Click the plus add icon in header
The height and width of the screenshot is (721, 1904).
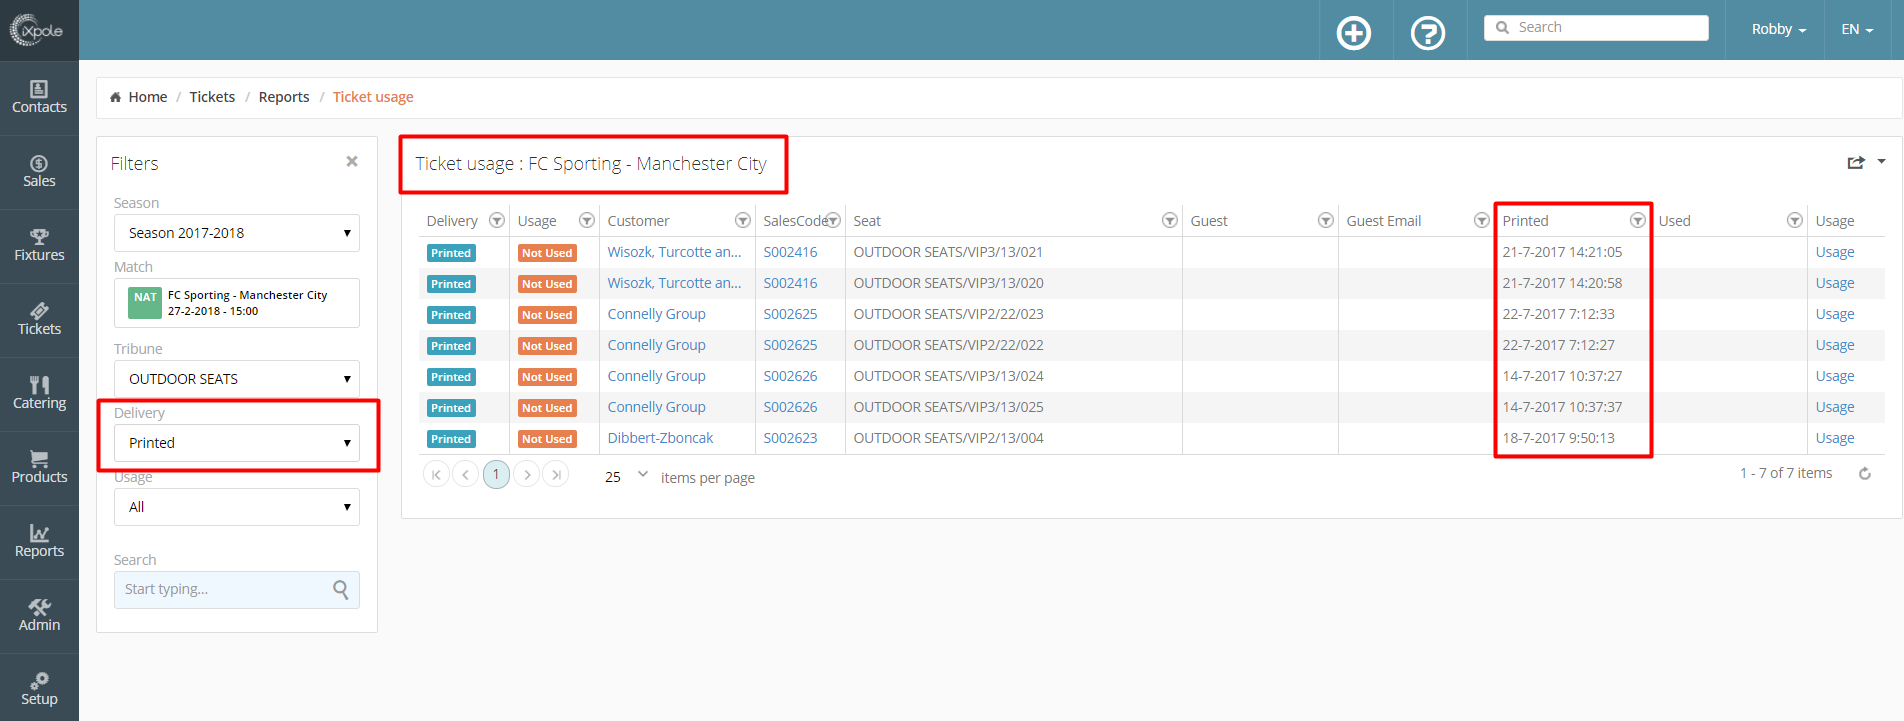[1354, 33]
